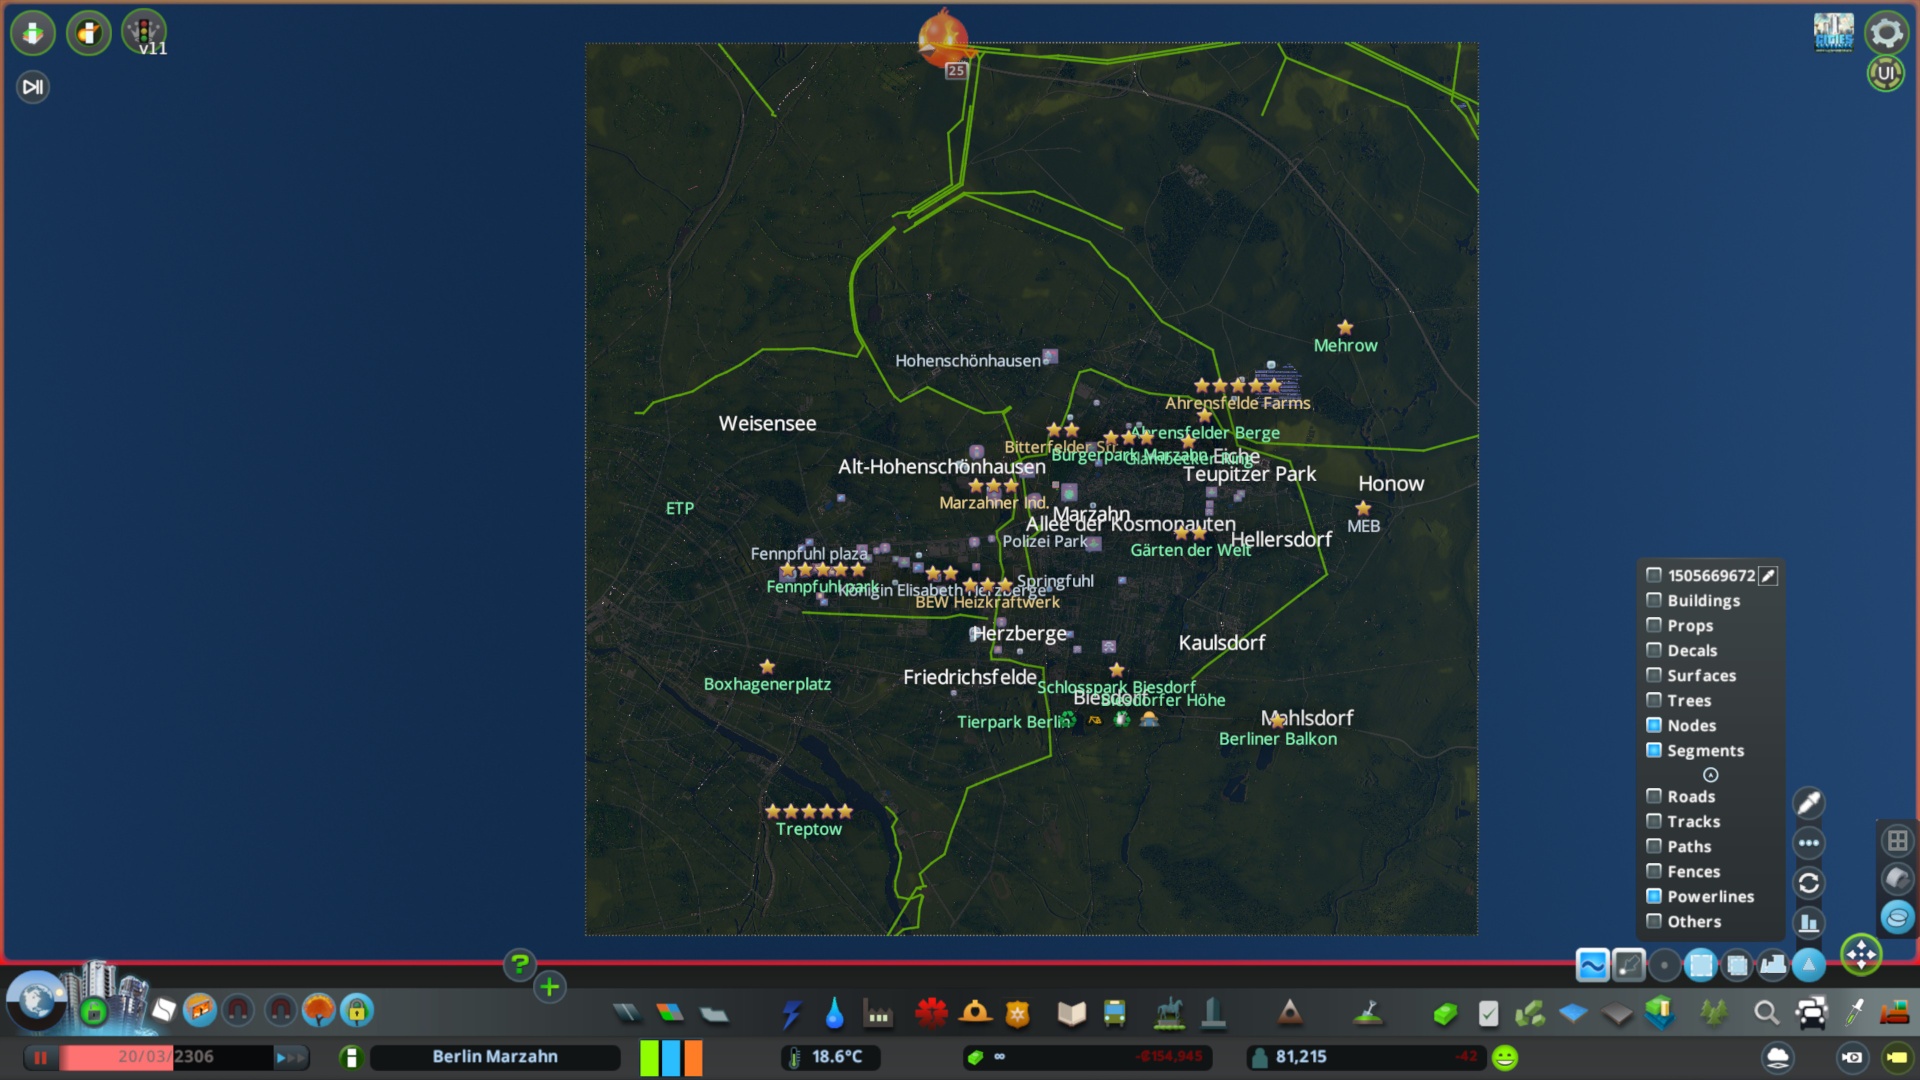The height and width of the screenshot is (1080, 1920).
Task: Open the water and sewage panel
Action: 835,1013
